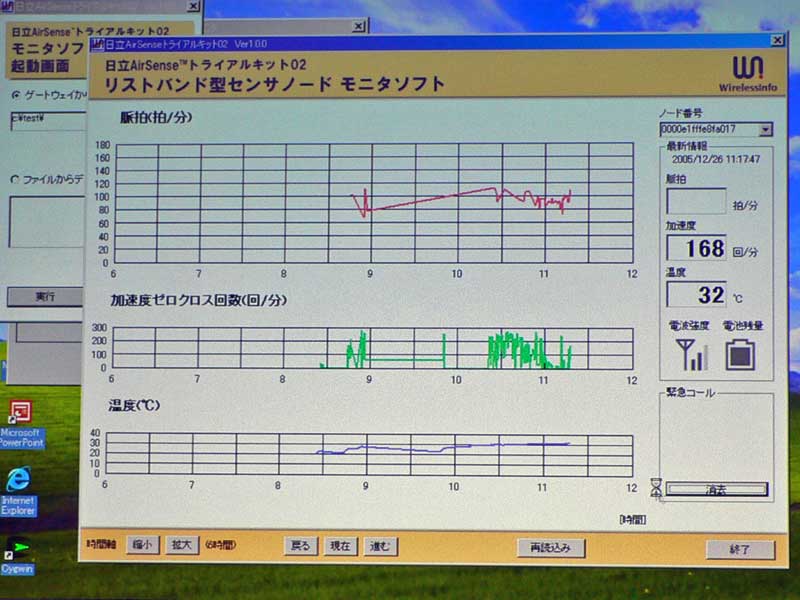Viewport: 800px width, 600px height.
Task: Click the 終了 exit button
Action: point(740,550)
